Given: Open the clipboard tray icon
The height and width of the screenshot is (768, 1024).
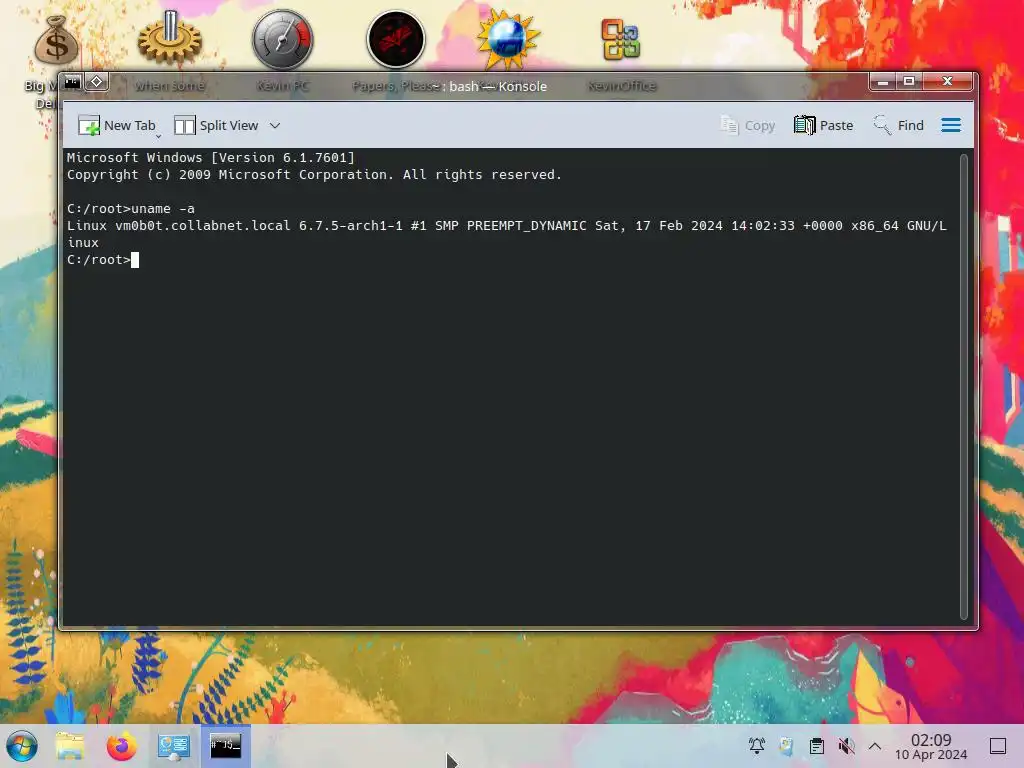Looking at the screenshot, I should (816, 746).
